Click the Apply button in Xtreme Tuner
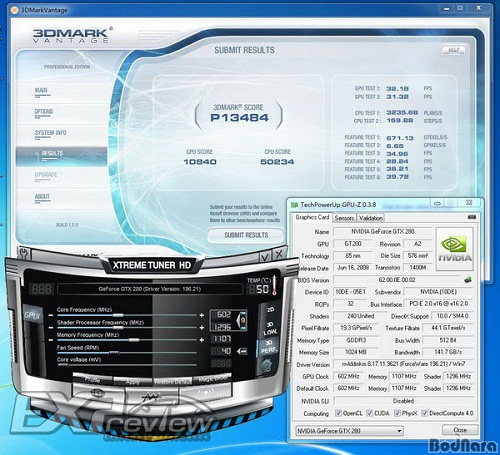500x455 pixels. coord(133,382)
